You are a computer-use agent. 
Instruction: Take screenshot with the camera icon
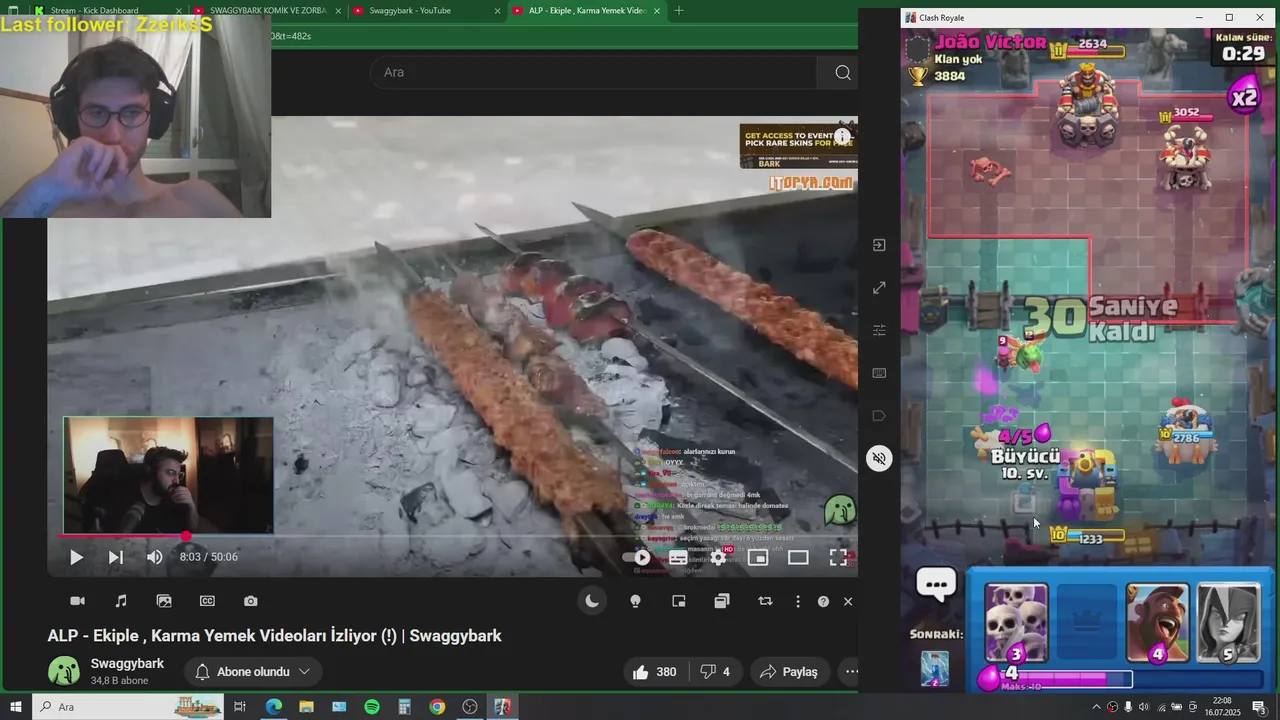[250, 601]
